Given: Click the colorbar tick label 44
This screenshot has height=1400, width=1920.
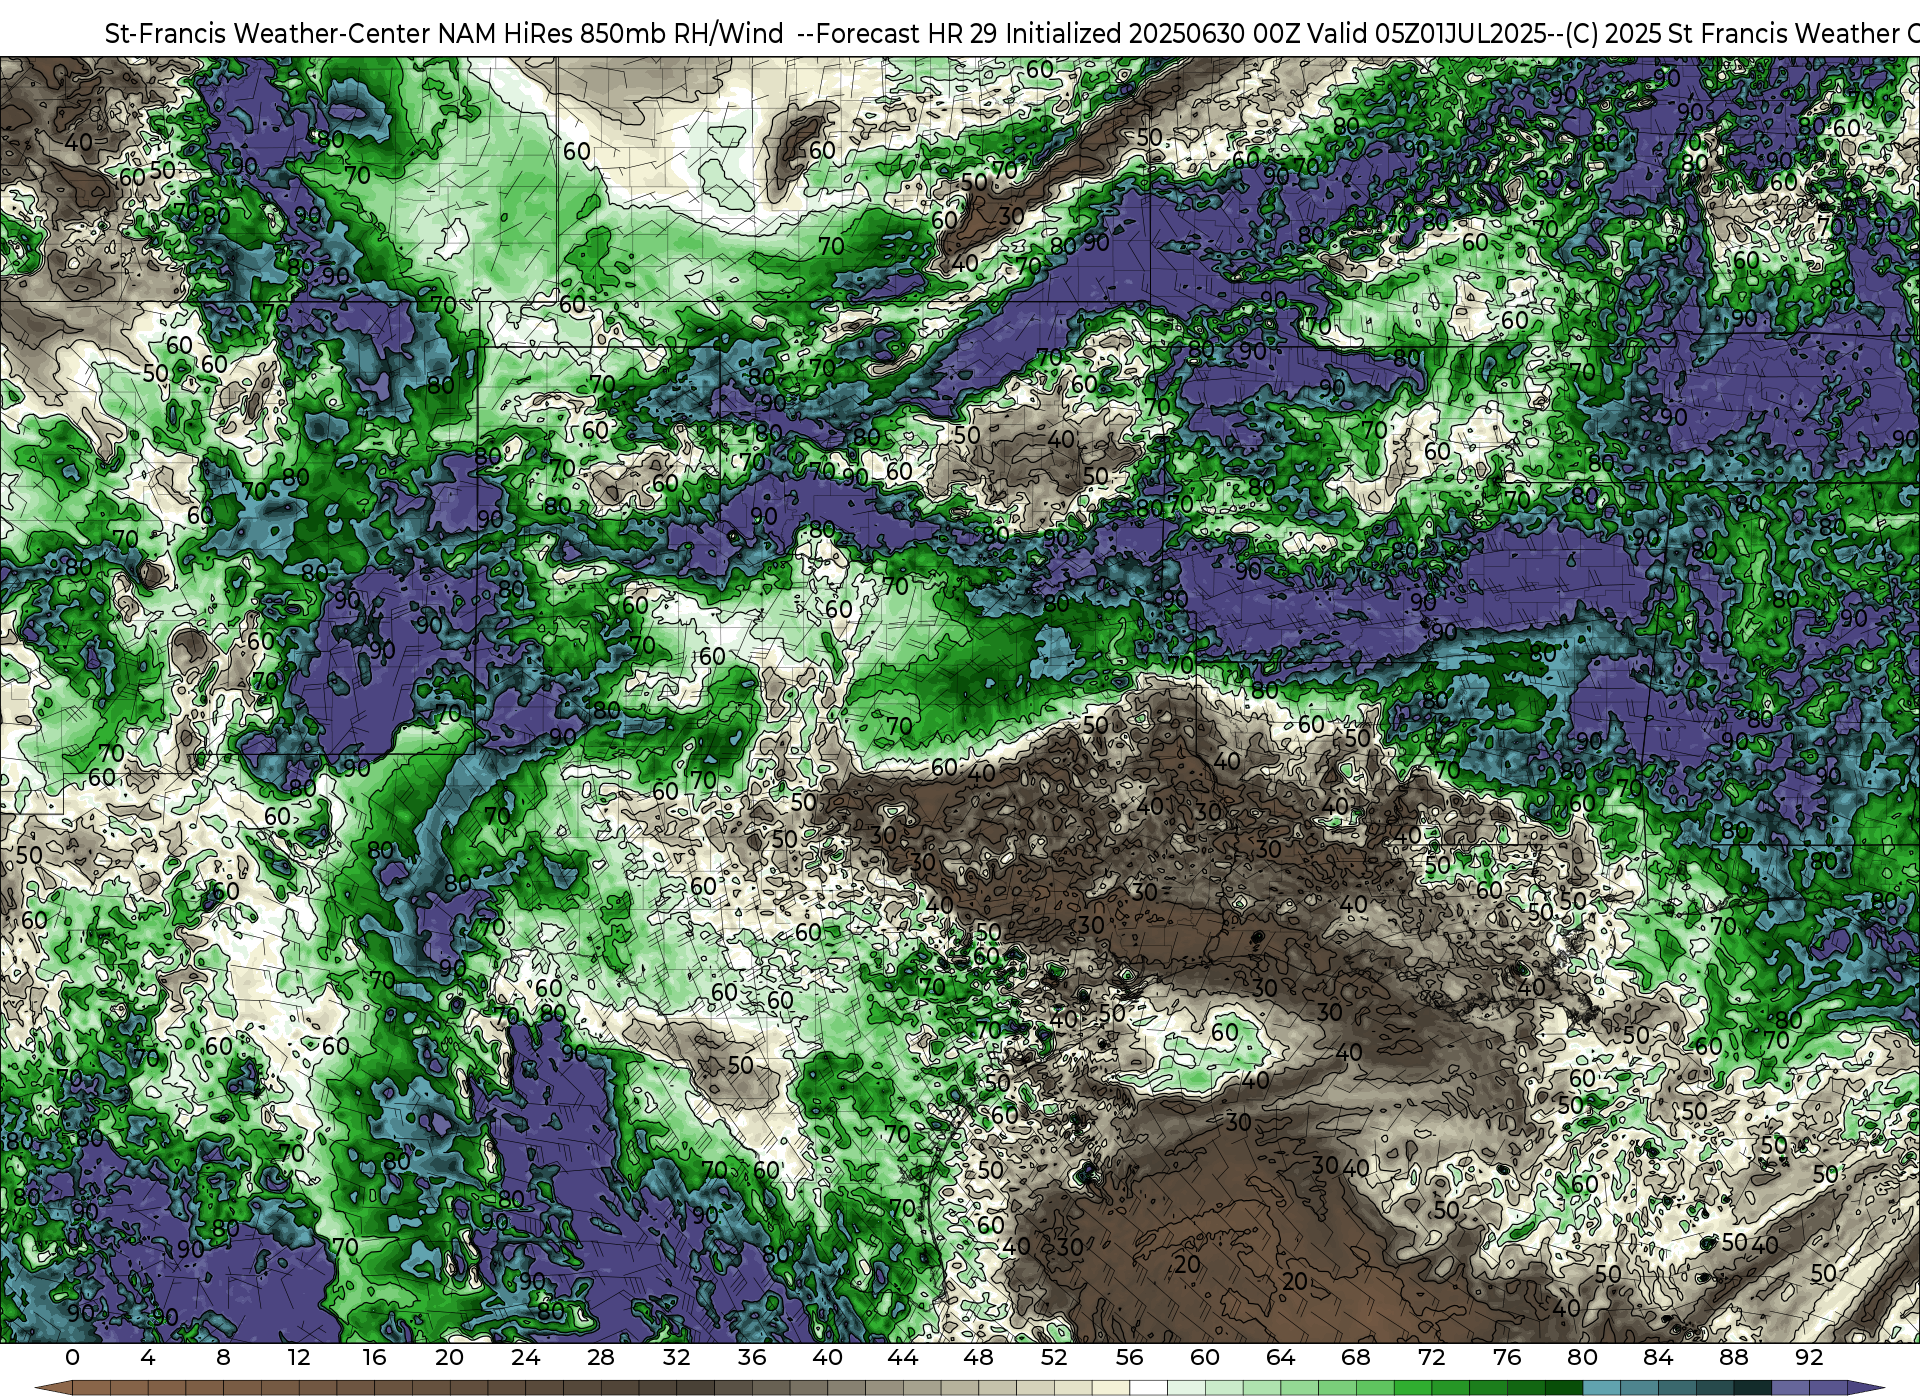Looking at the screenshot, I should (x=902, y=1357).
